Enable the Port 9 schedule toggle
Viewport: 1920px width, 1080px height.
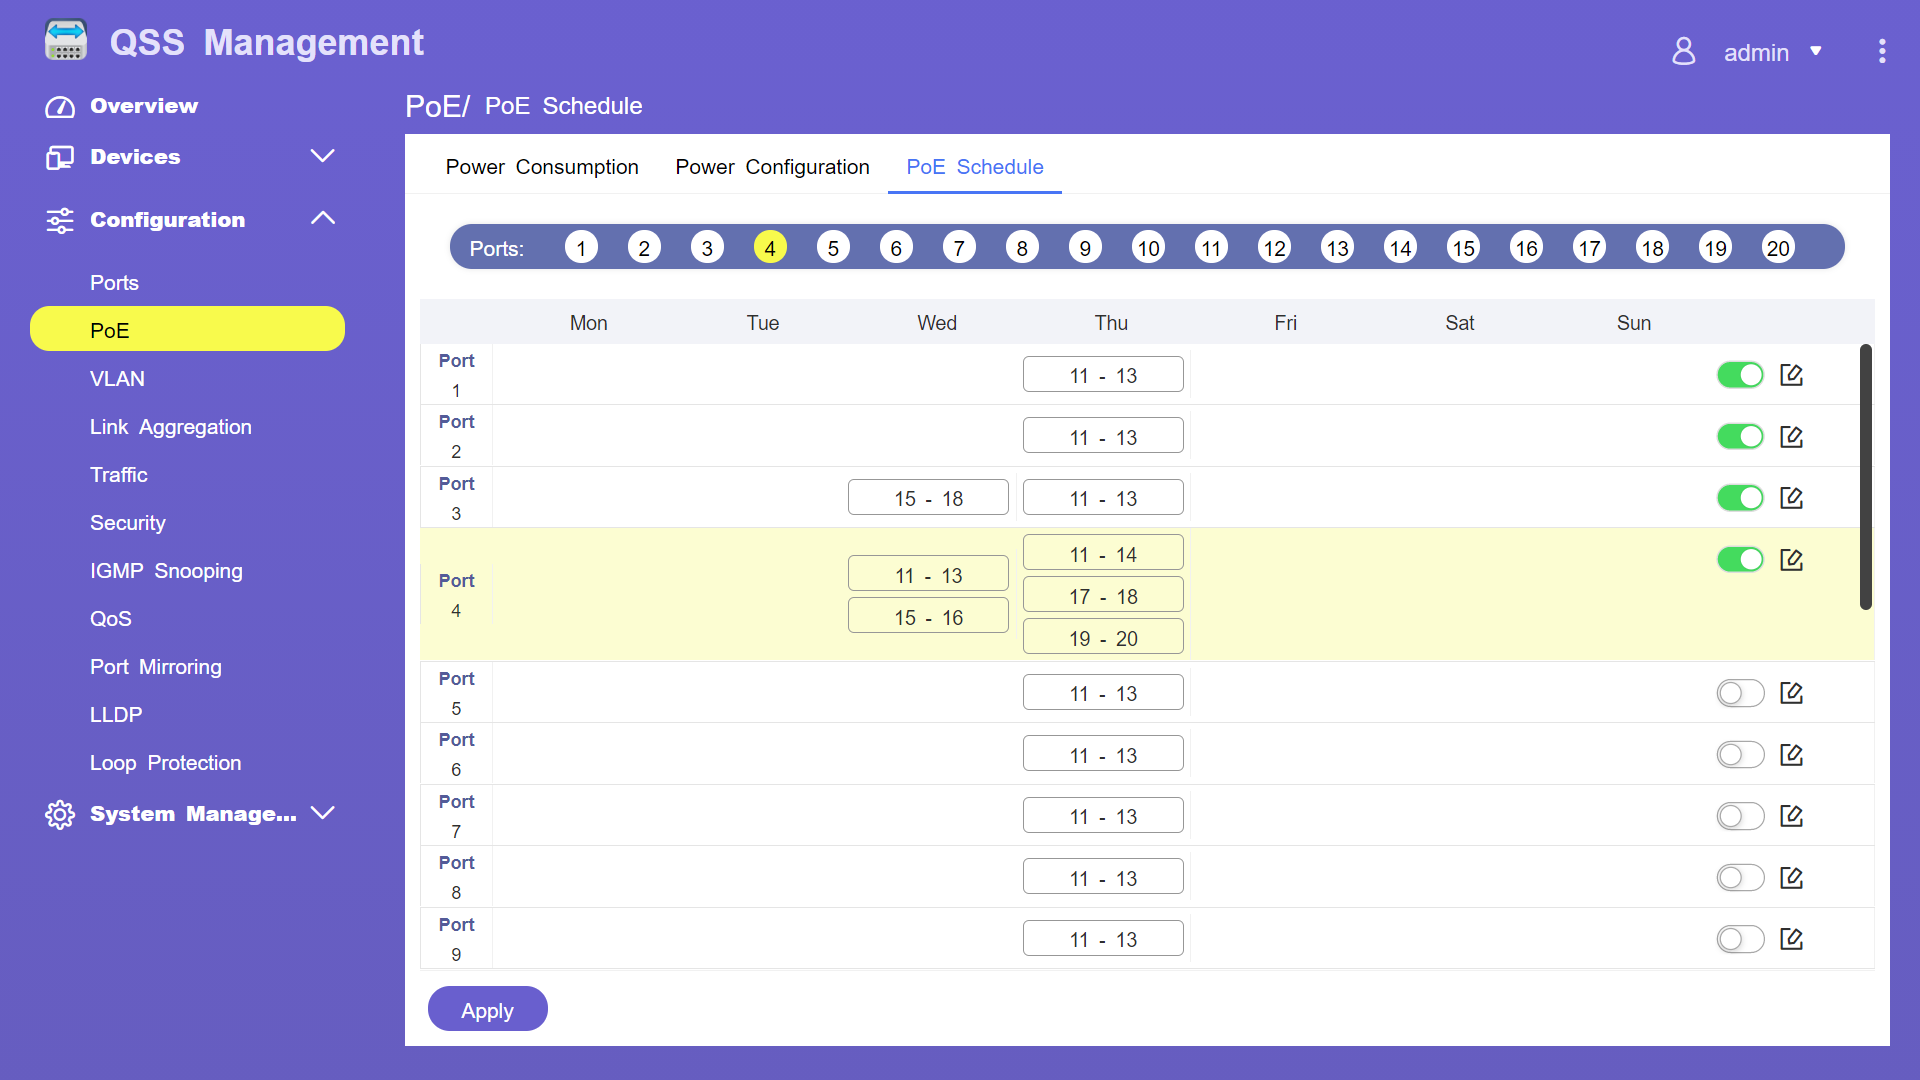coord(1740,939)
